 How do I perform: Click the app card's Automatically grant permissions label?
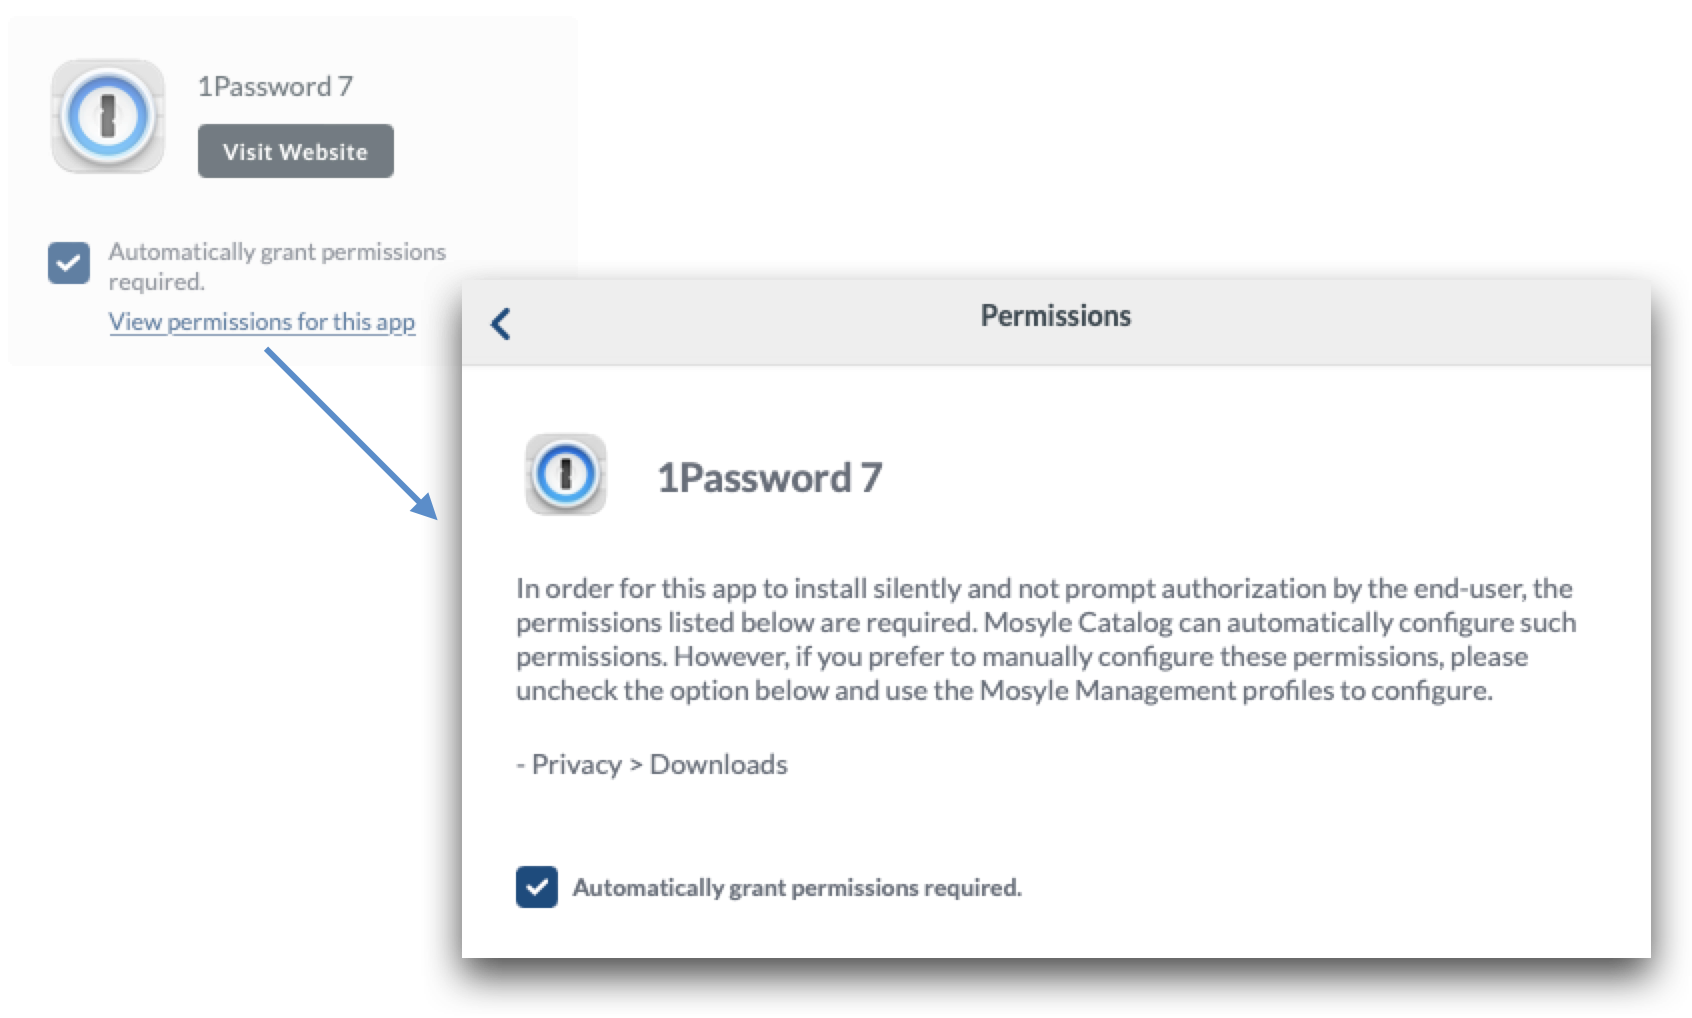click(277, 266)
